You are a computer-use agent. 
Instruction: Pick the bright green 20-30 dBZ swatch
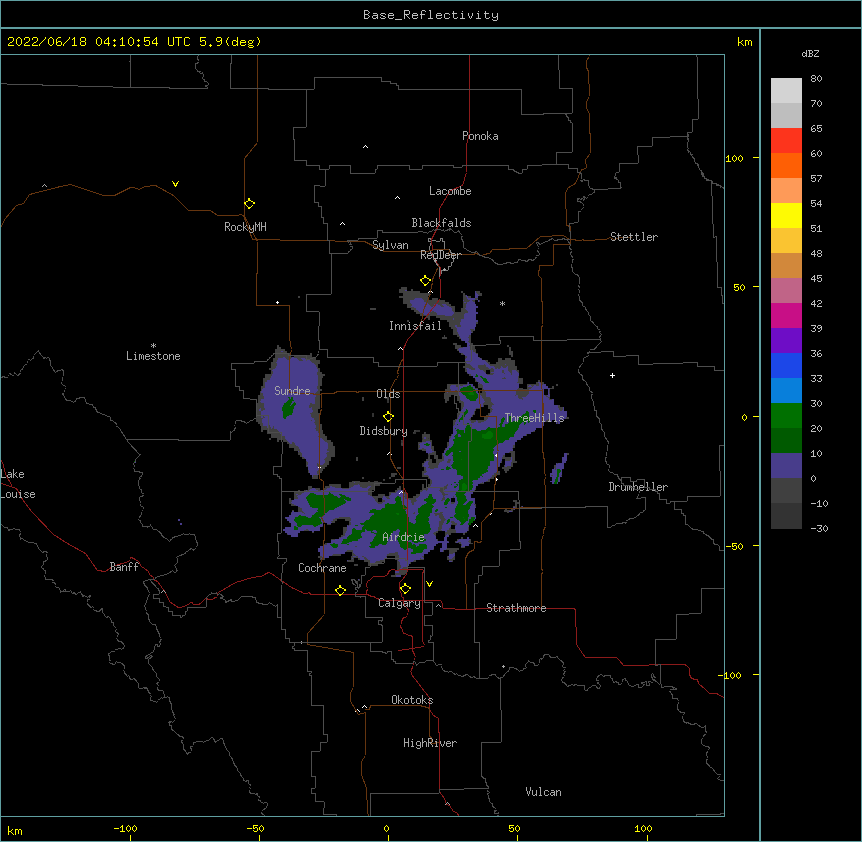tap(786, 416)
